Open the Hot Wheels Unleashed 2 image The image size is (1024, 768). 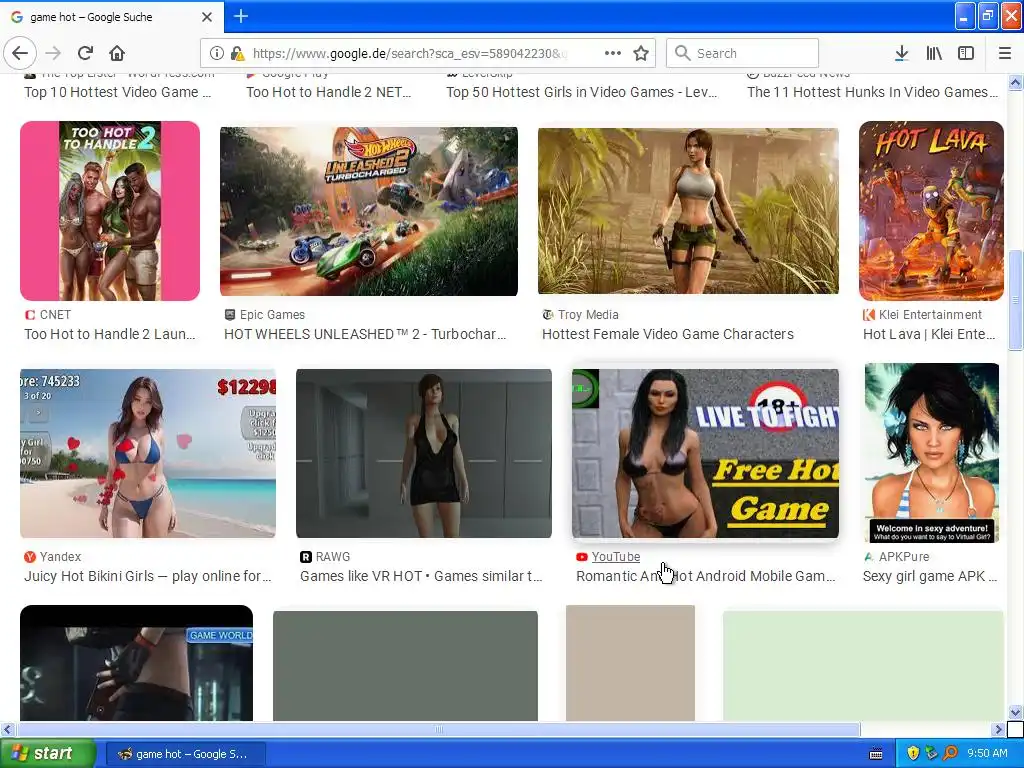[x=369, y=211]
